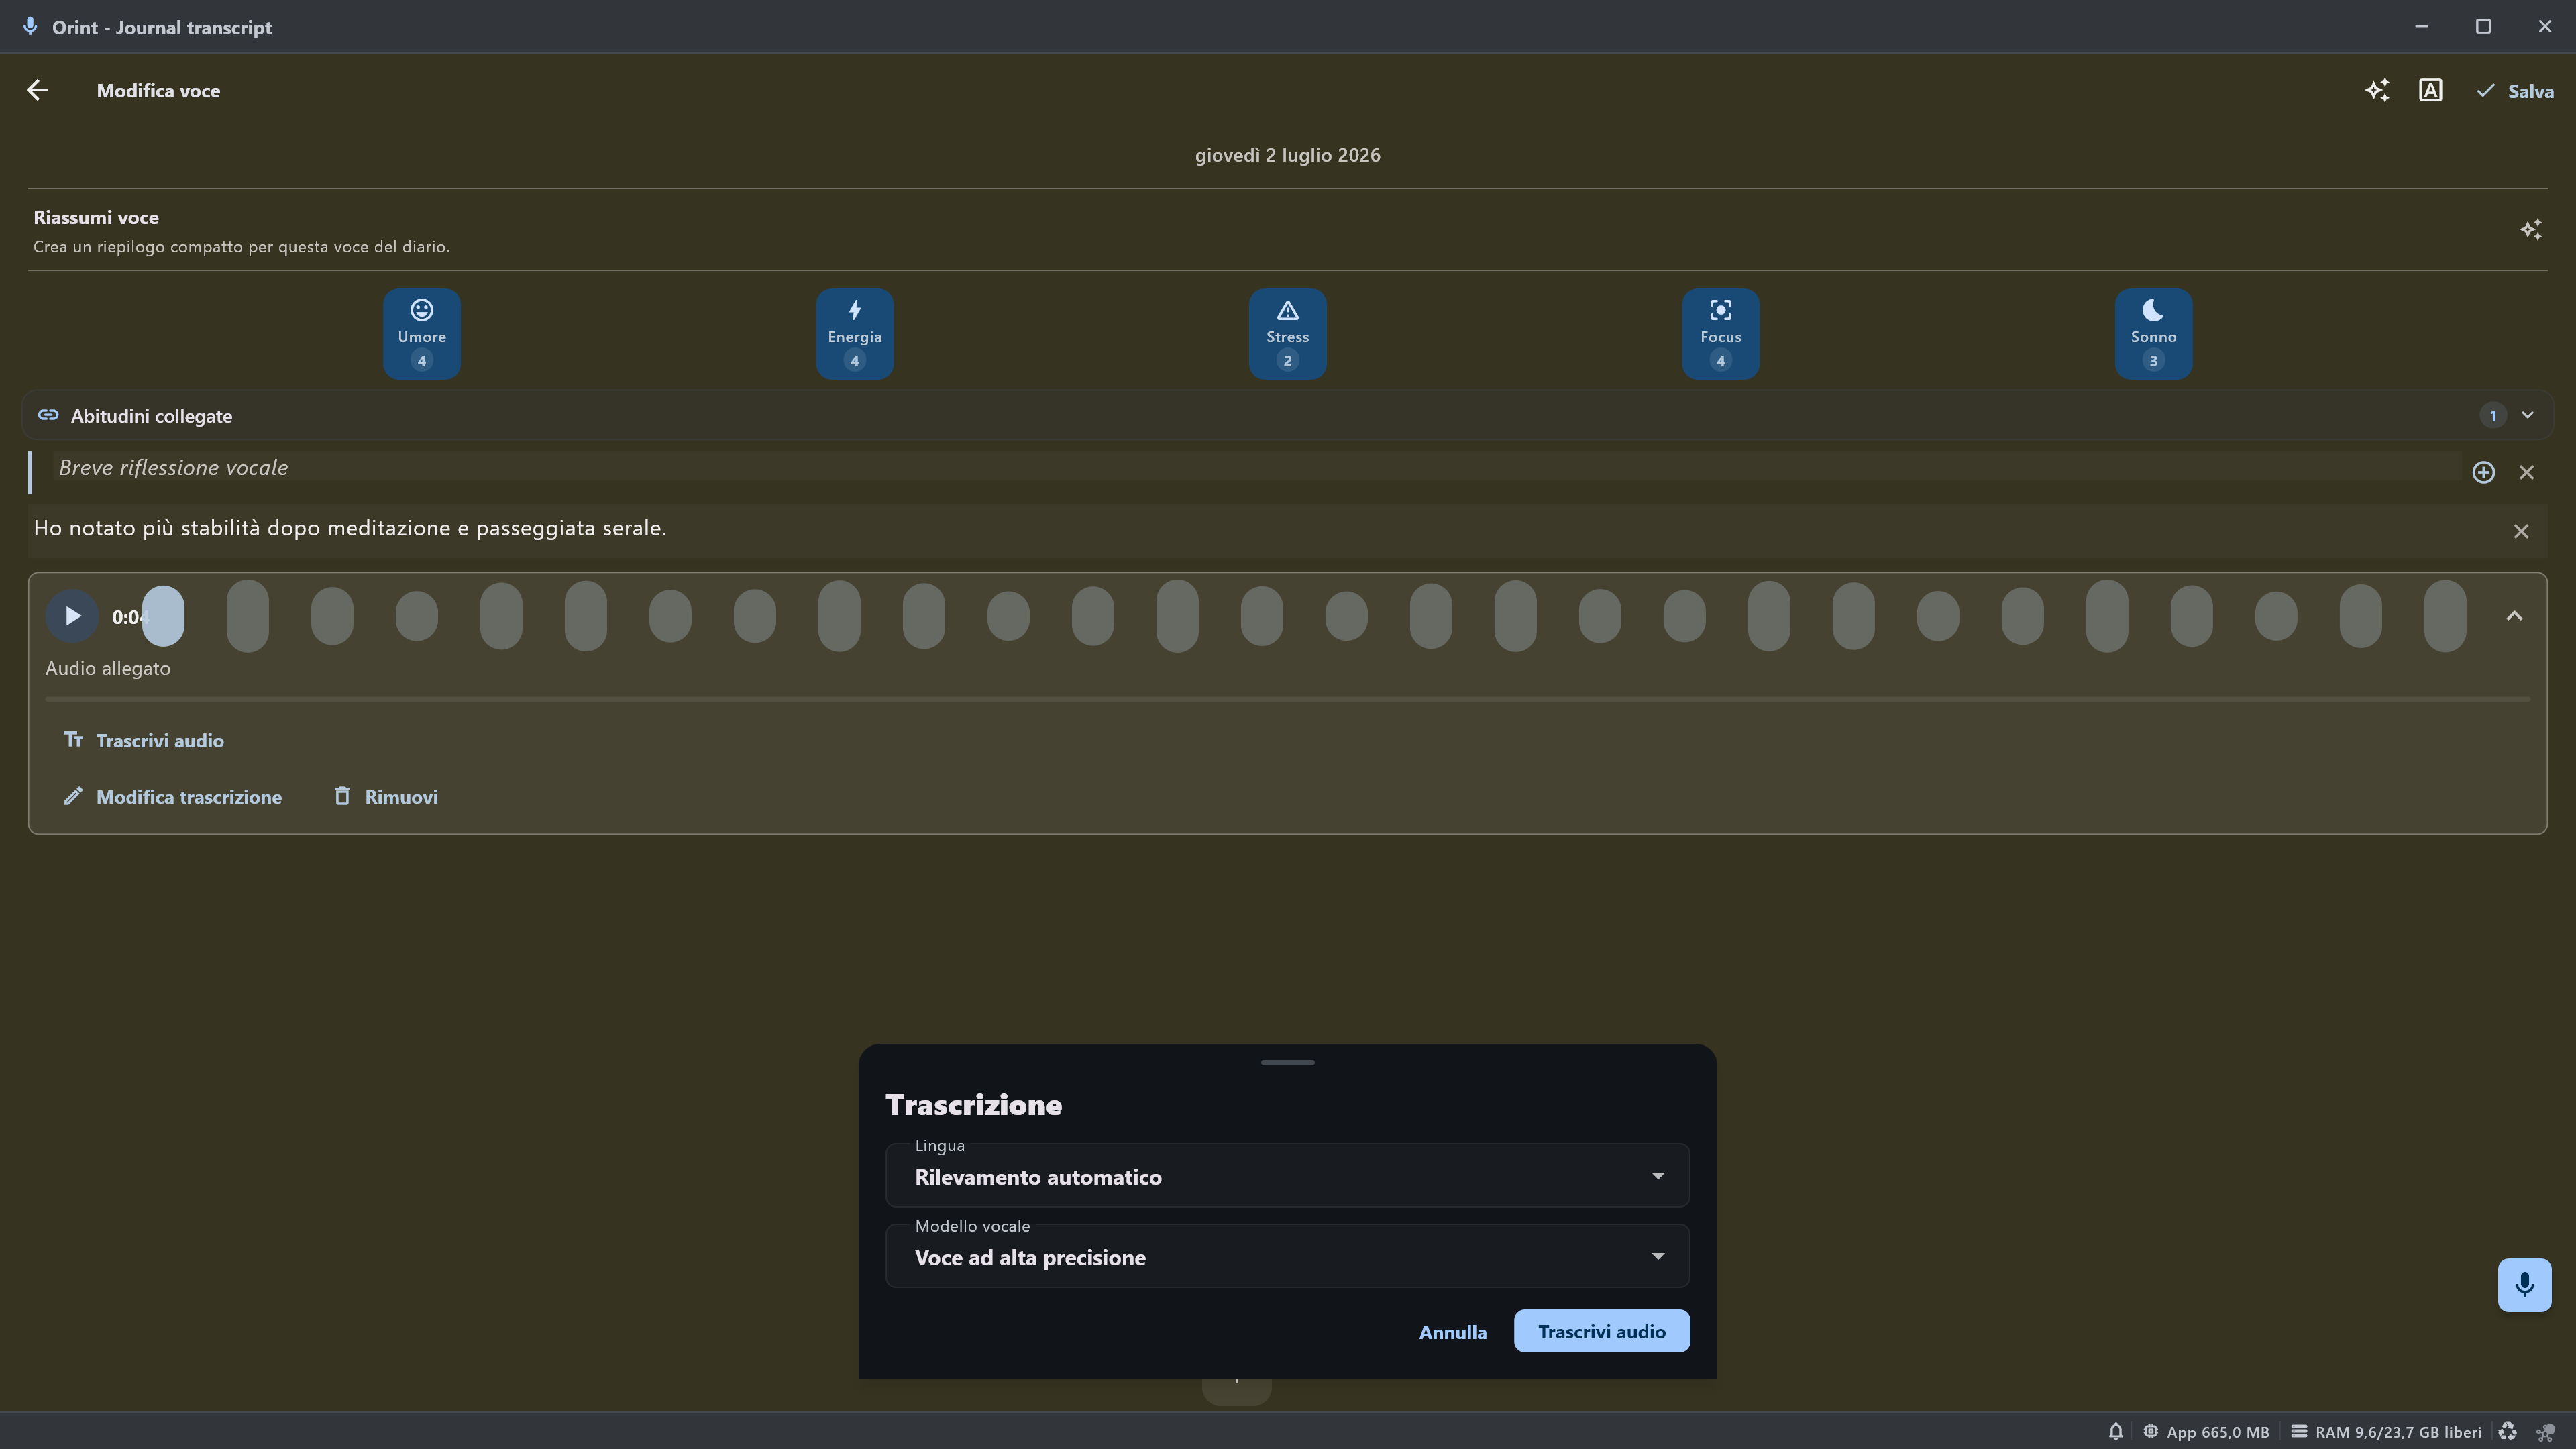Select the Stress rating chip
2576x1449 pixels.
point(1287,334)
